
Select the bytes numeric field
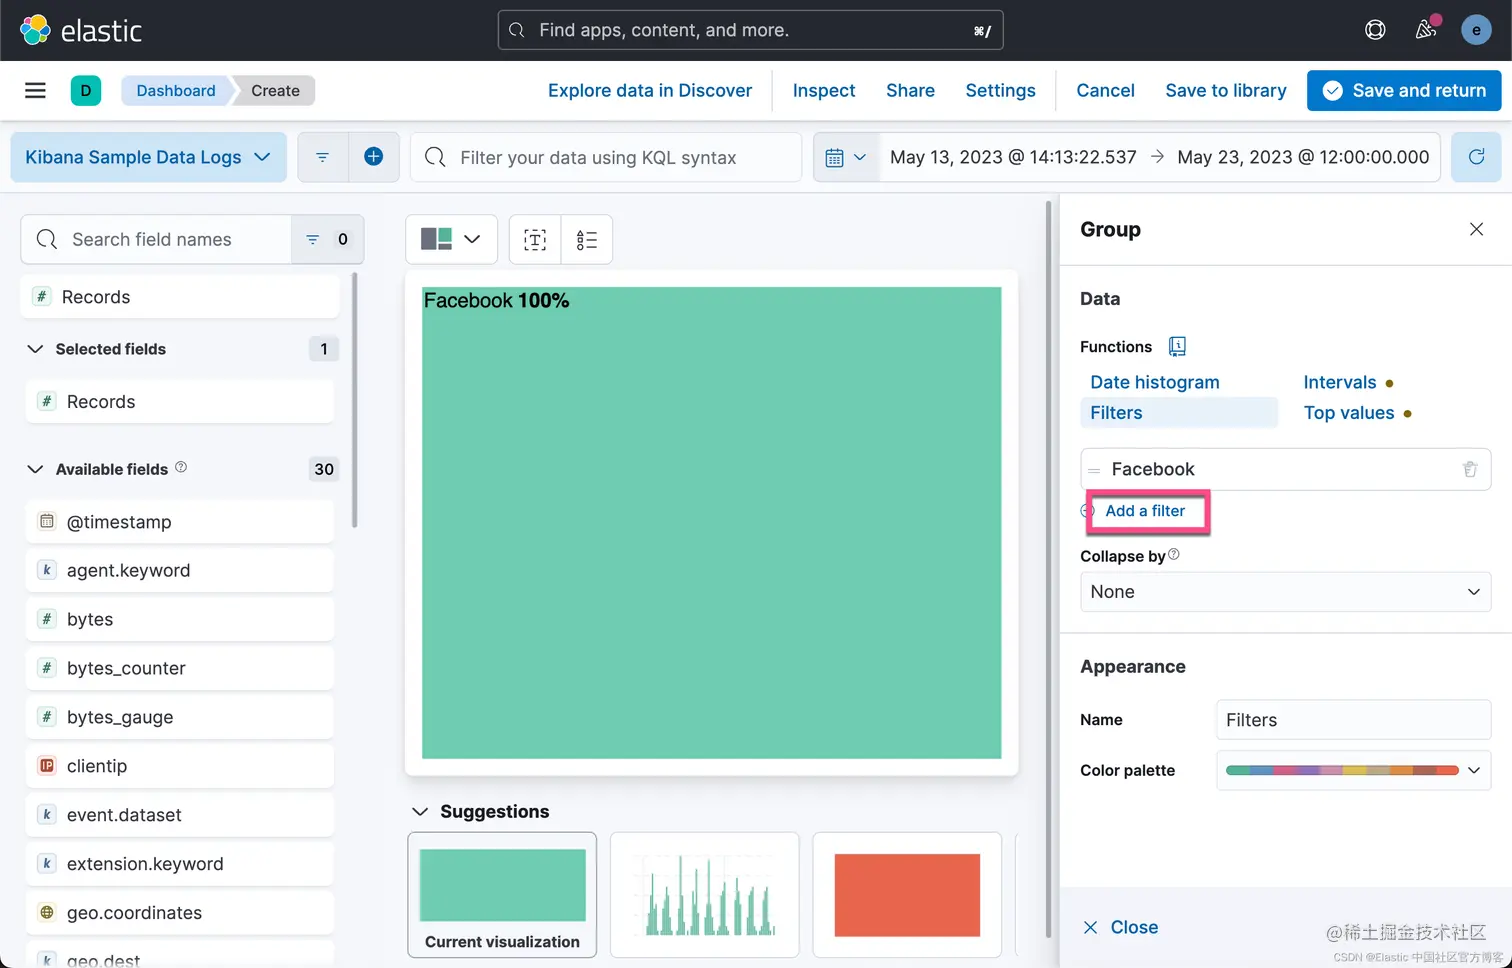pyautogui.click(x=180, y=619)
